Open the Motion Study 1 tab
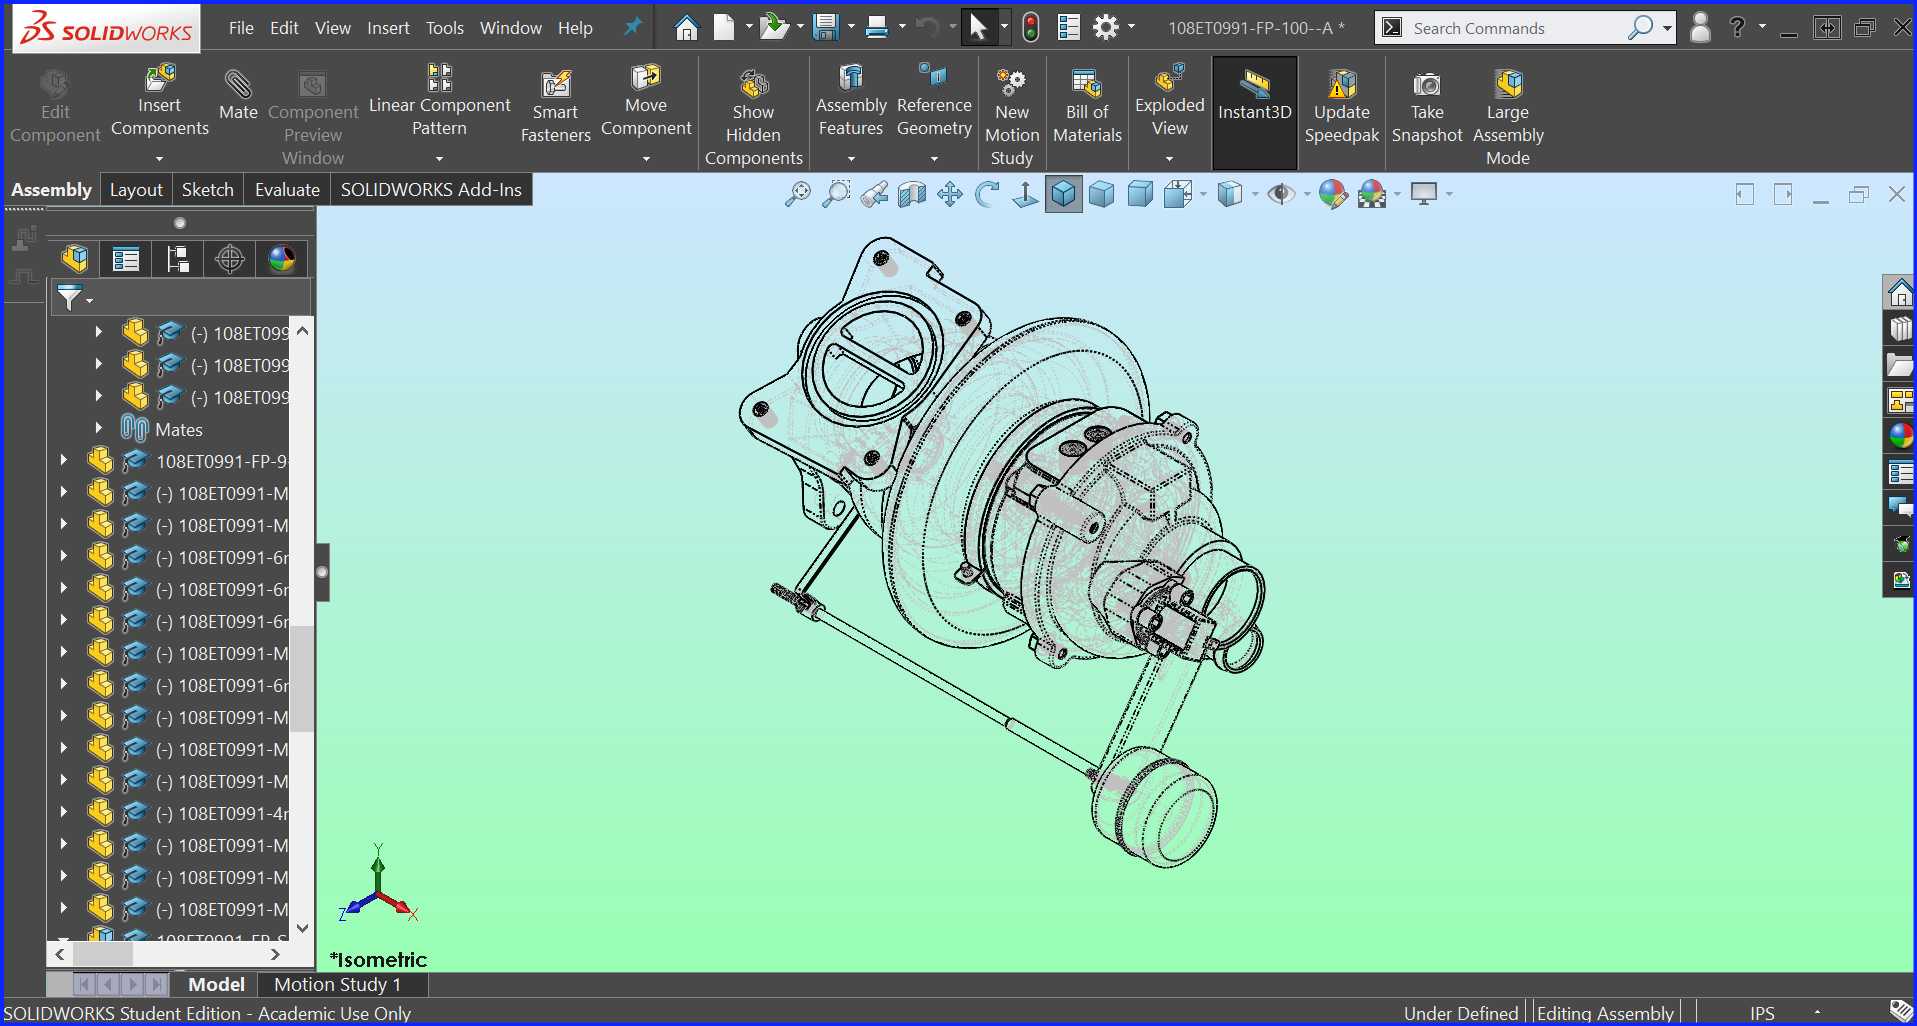The width and height of the screenshot is (1917, 1026). click(338, 985)
